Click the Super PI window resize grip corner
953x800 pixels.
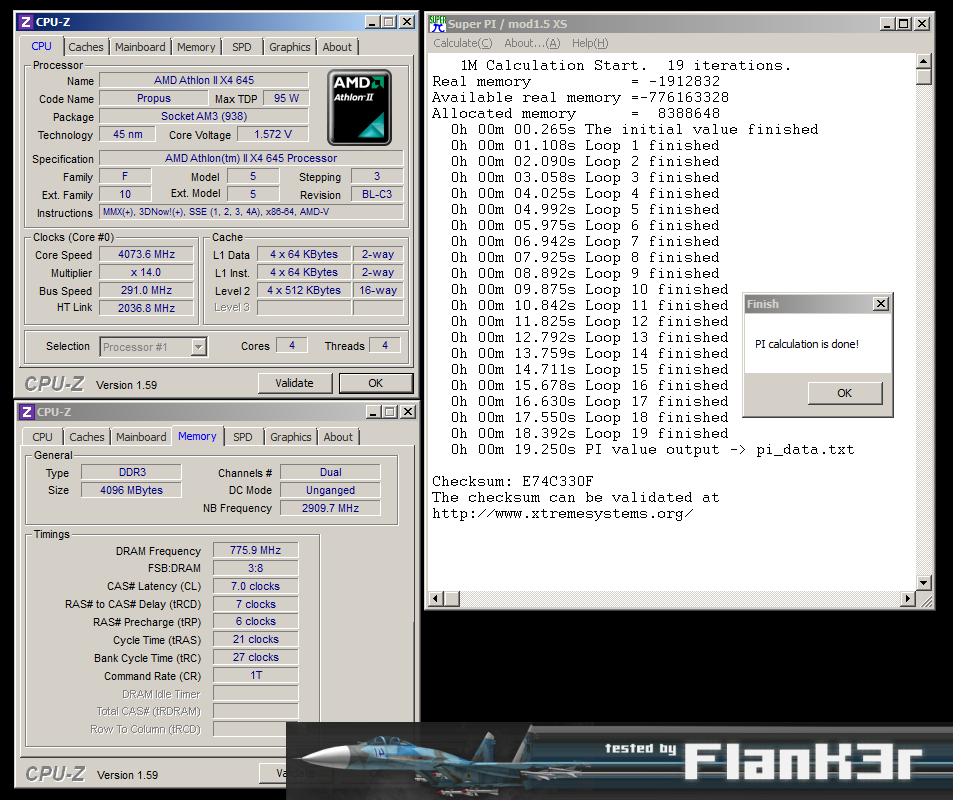coord(925,600)
